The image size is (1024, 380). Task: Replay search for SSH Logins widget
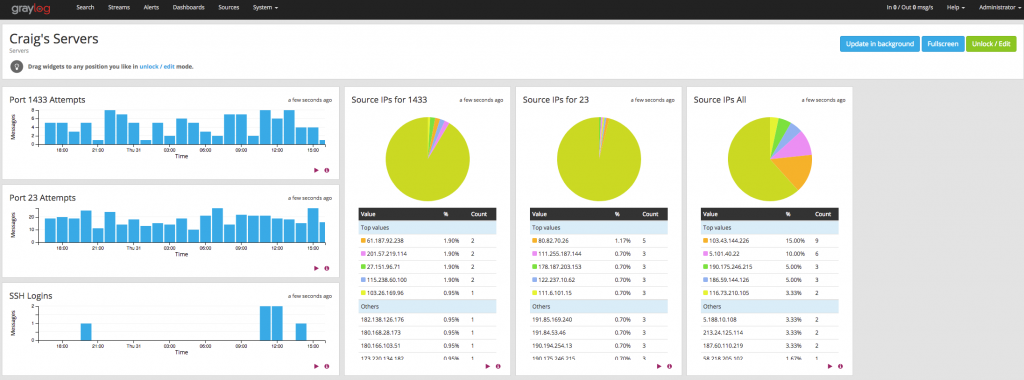pyautogui.click(x=316, y=366)
